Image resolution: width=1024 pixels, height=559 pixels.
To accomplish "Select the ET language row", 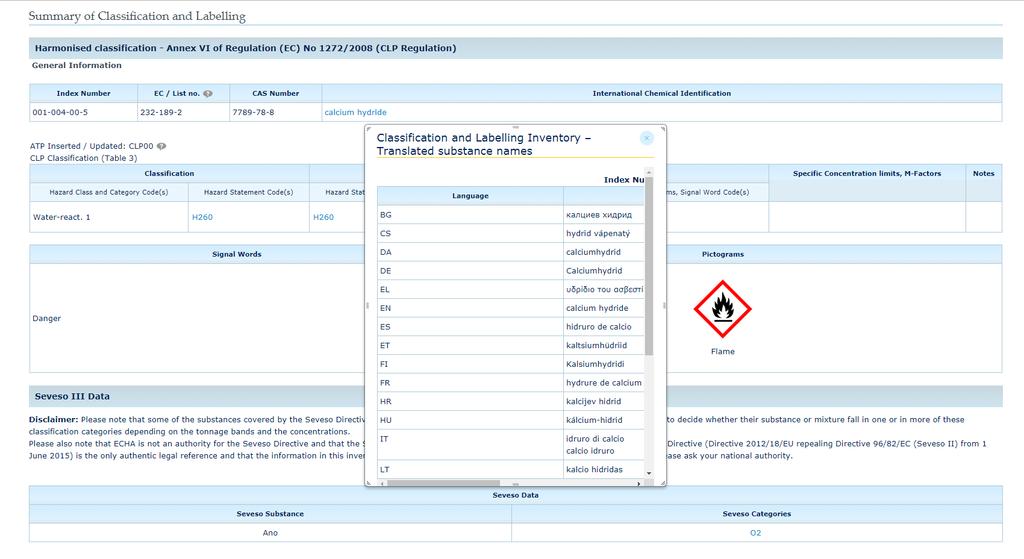I will point(511,345).
